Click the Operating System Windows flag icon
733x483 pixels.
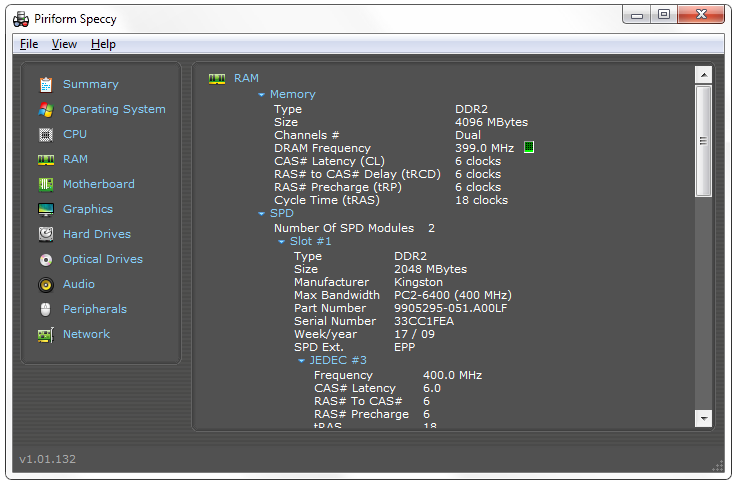46,109
